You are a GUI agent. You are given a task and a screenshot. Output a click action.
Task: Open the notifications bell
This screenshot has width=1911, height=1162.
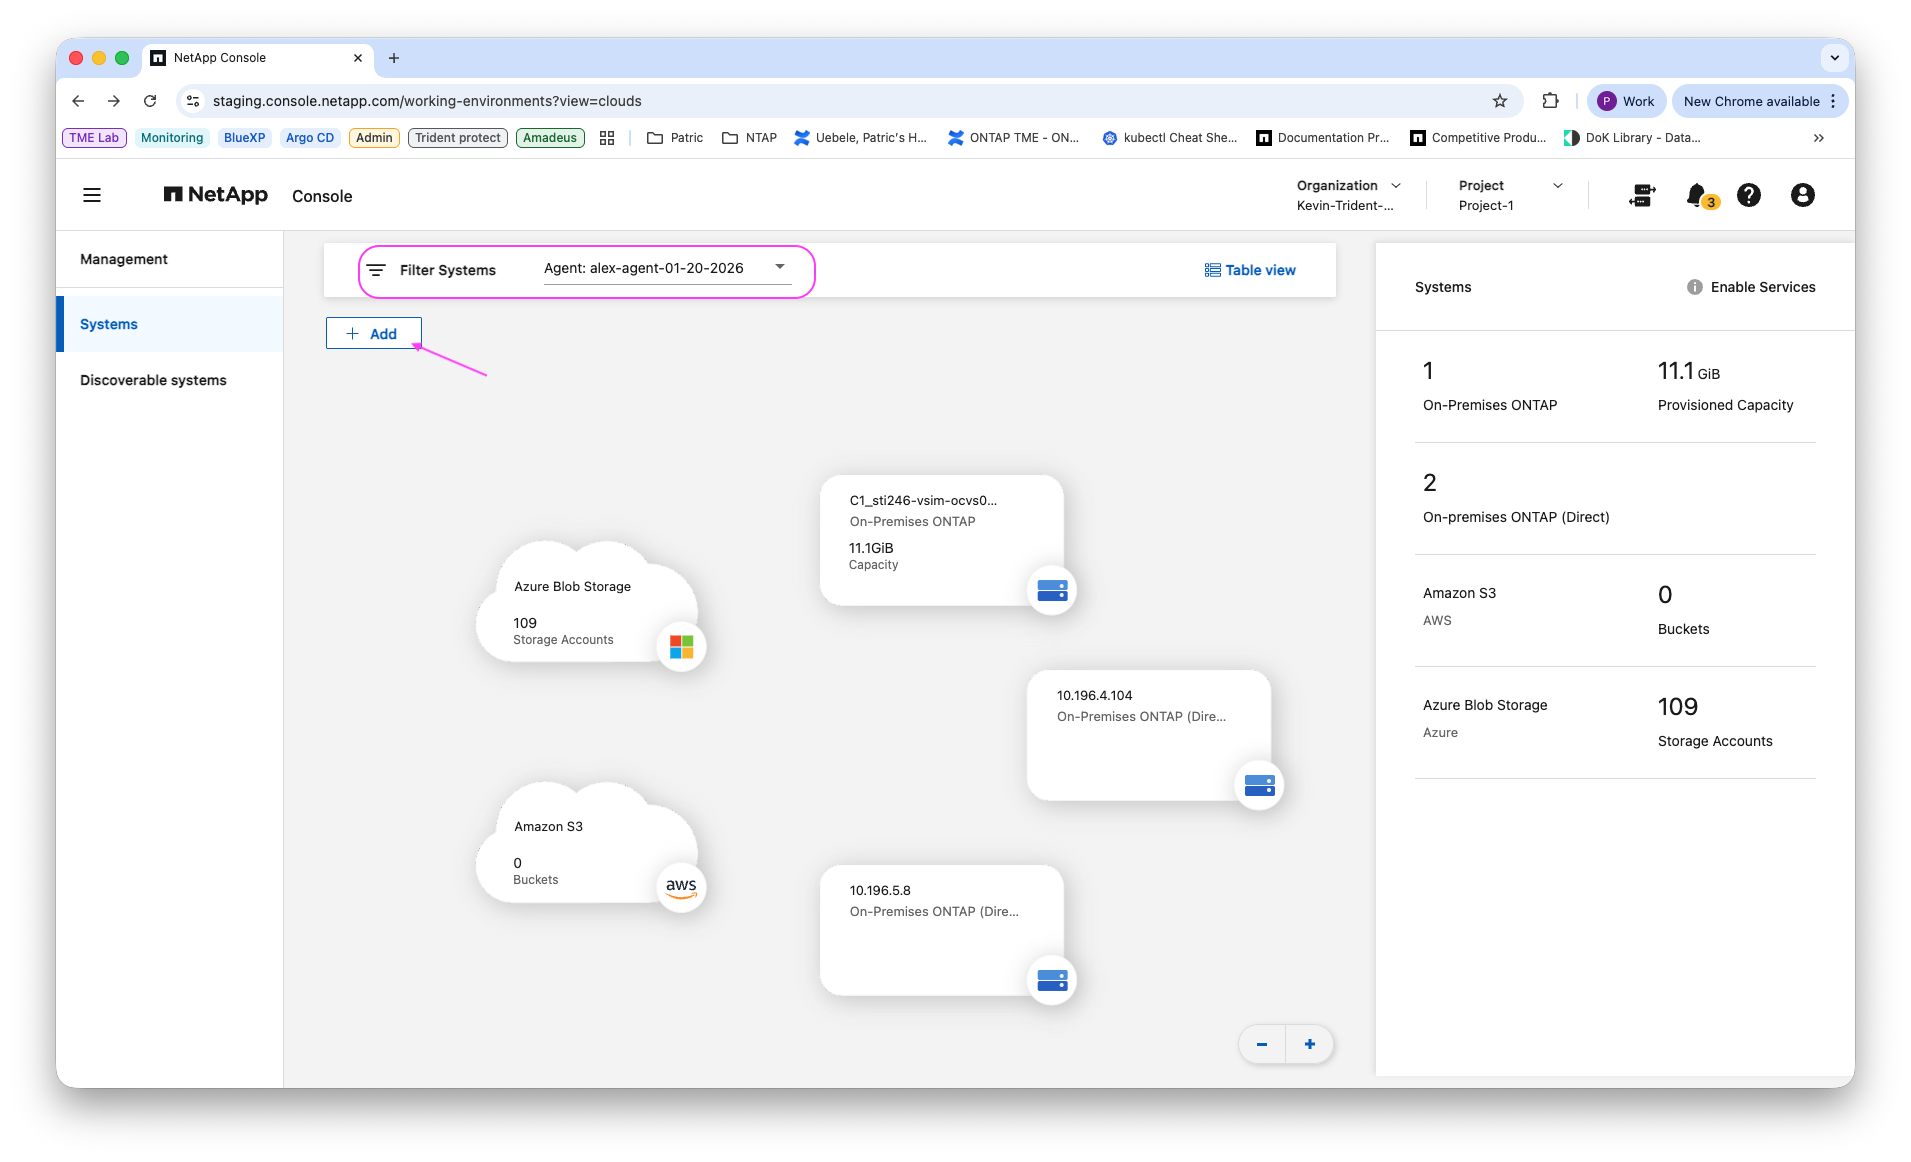click(1696, 195)
